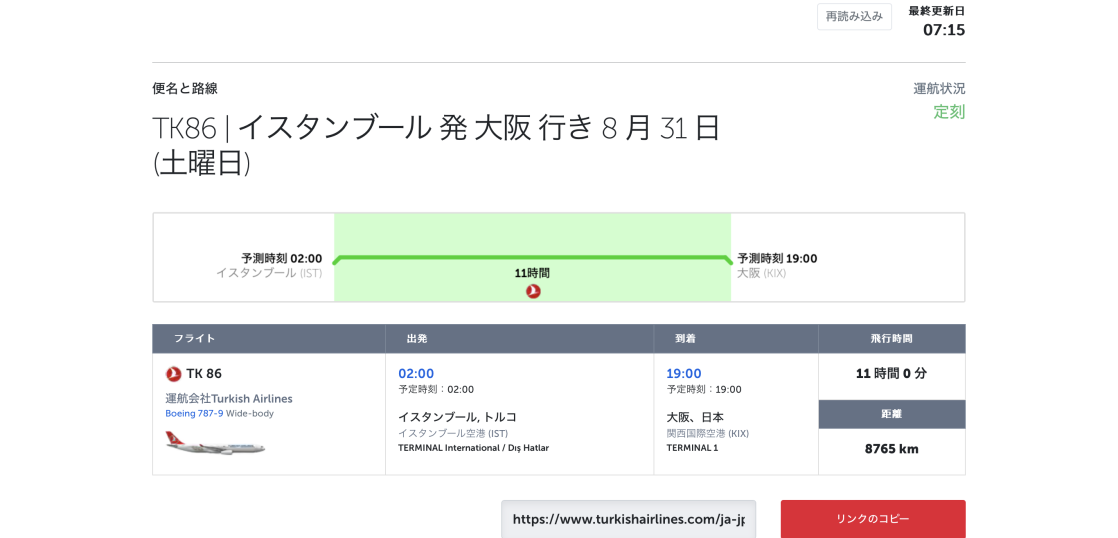Image resolution: width=1118 pixels, height=538 pixels.
Task: Click the blue 19:00 arrival time
Action: click(684, 374)
